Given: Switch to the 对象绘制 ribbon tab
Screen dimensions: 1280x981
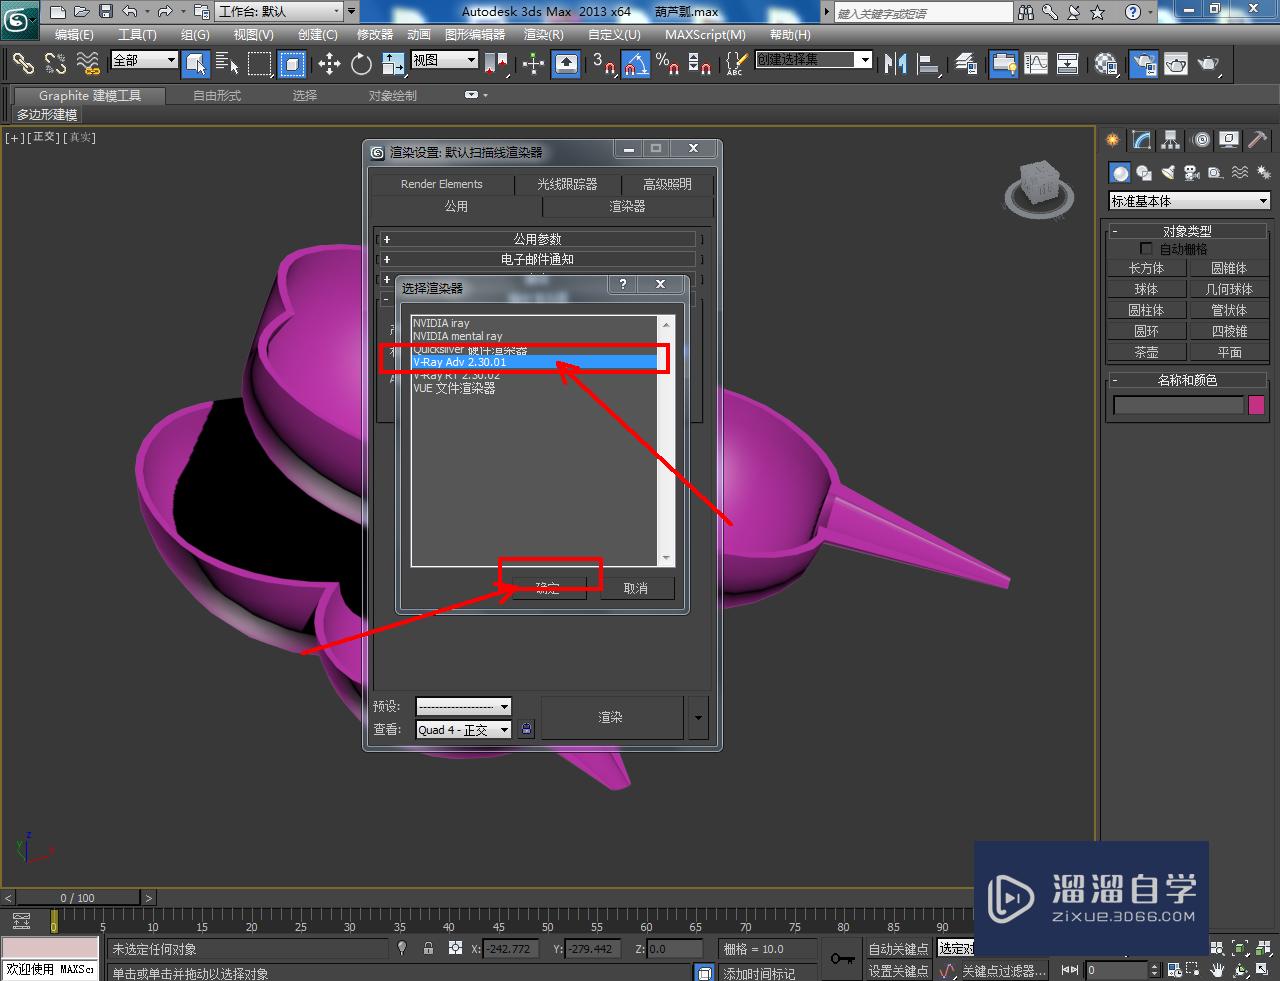Looking at the screenshot, I should coord(393,95).
